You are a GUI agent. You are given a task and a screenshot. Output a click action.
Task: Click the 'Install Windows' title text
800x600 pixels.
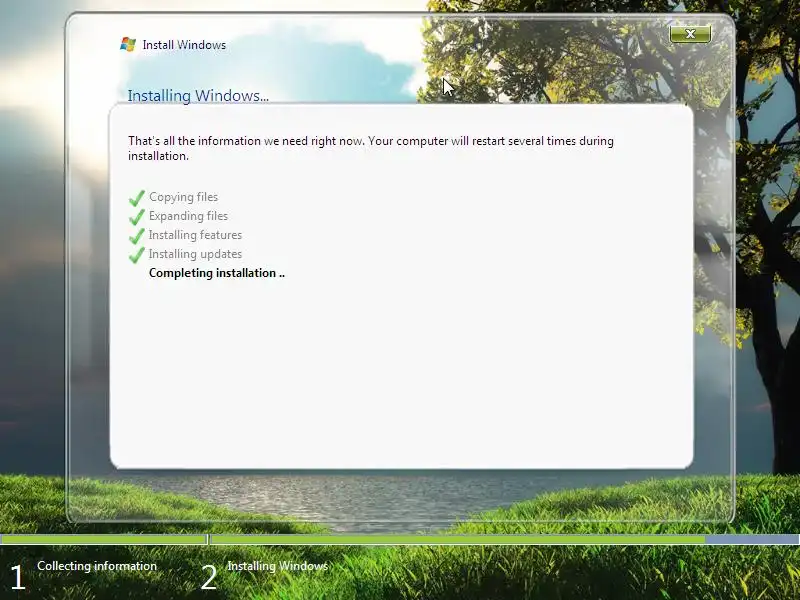(184, 45)
